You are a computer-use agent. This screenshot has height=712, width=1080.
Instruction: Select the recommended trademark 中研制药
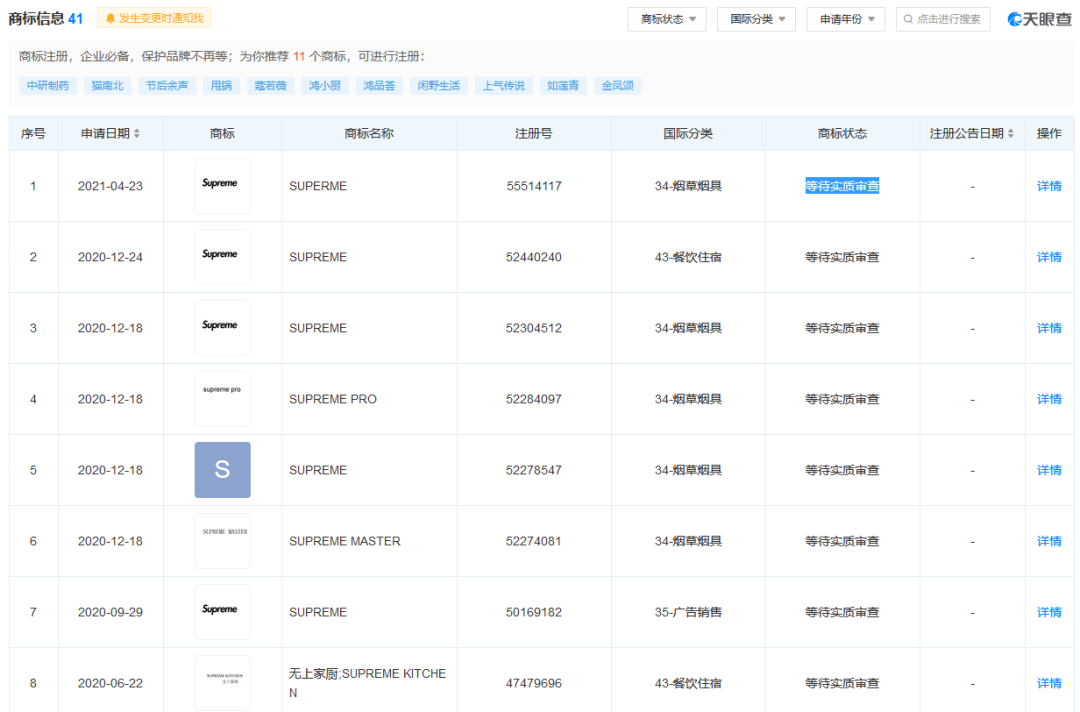point(47,85)
